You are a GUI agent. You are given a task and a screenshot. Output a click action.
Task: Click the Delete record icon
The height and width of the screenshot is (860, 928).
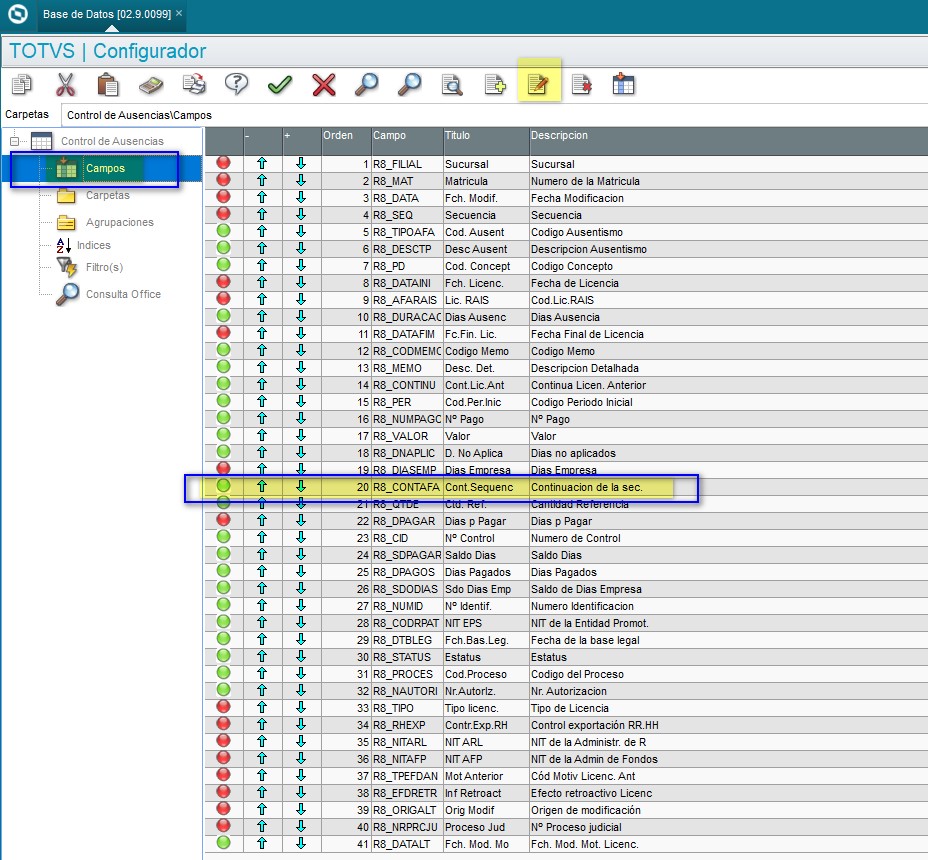[581, 85]
